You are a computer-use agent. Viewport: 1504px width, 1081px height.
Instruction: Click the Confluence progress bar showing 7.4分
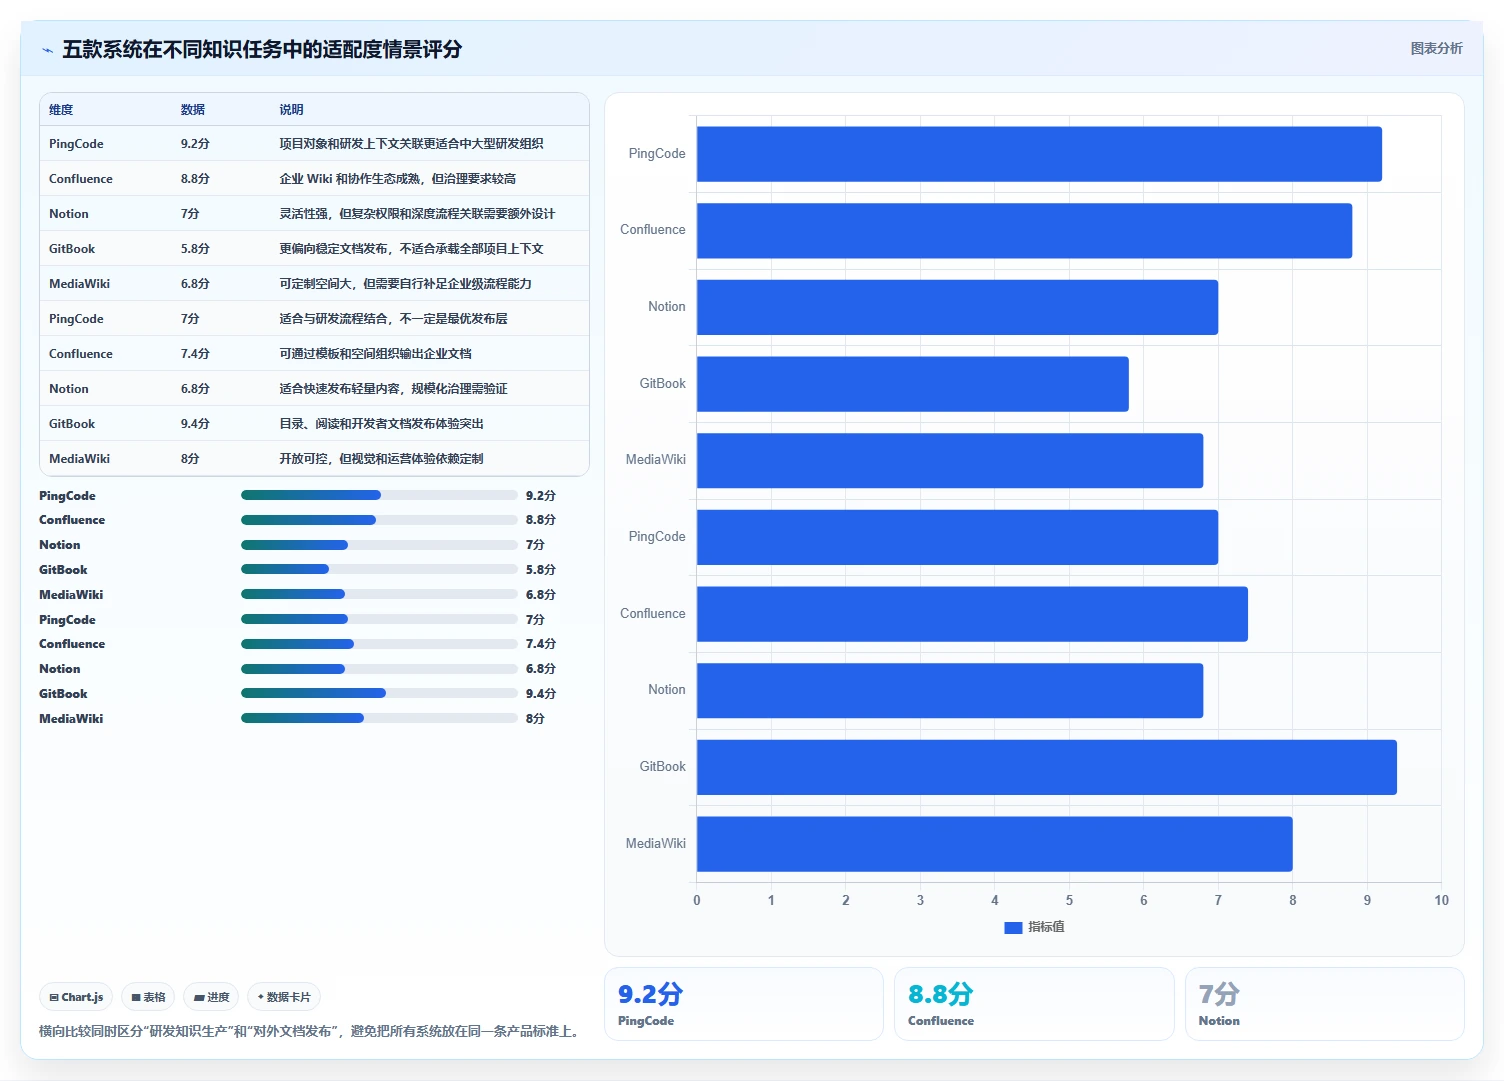tap(379, 644)
